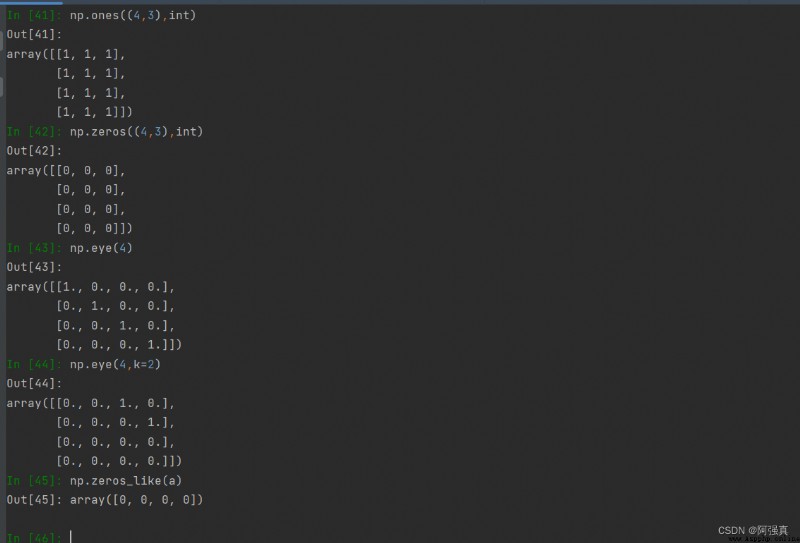
Task: Click the row [0., 0., 1., 0.] in Out[44]
Action: tap(91, 403)
